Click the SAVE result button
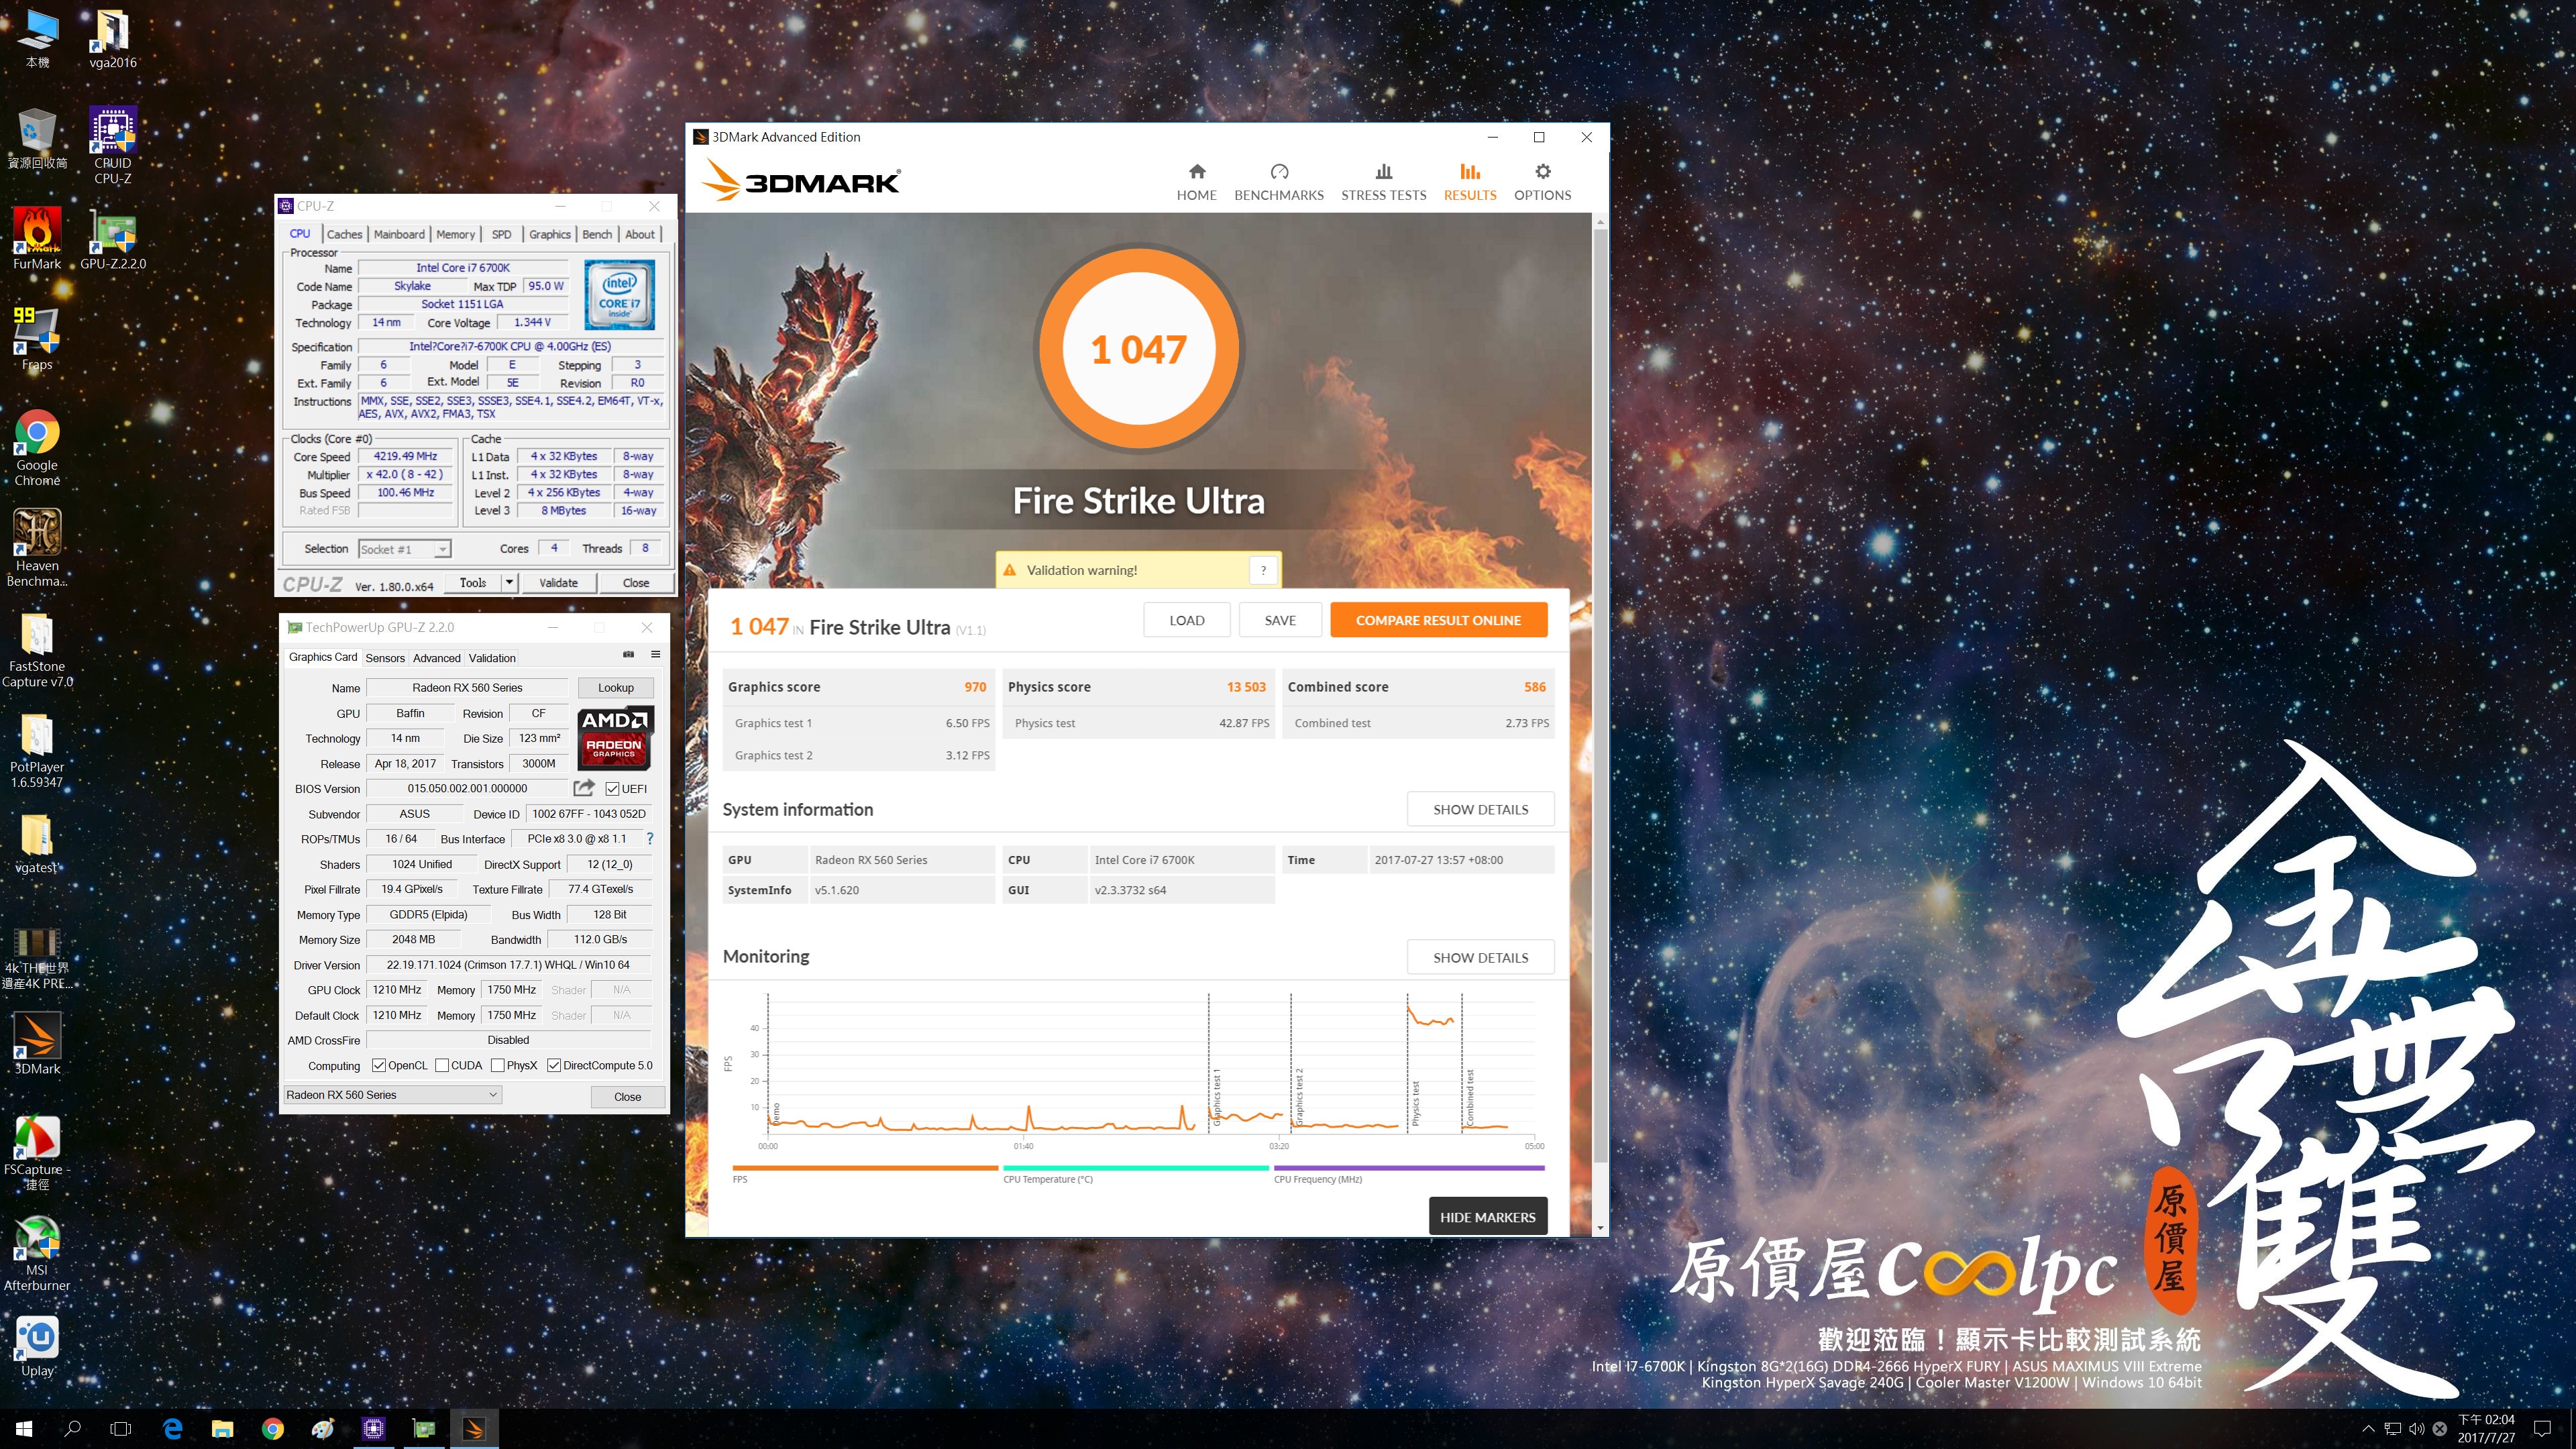2576x1449 pixels. [x=1279, y=620]
